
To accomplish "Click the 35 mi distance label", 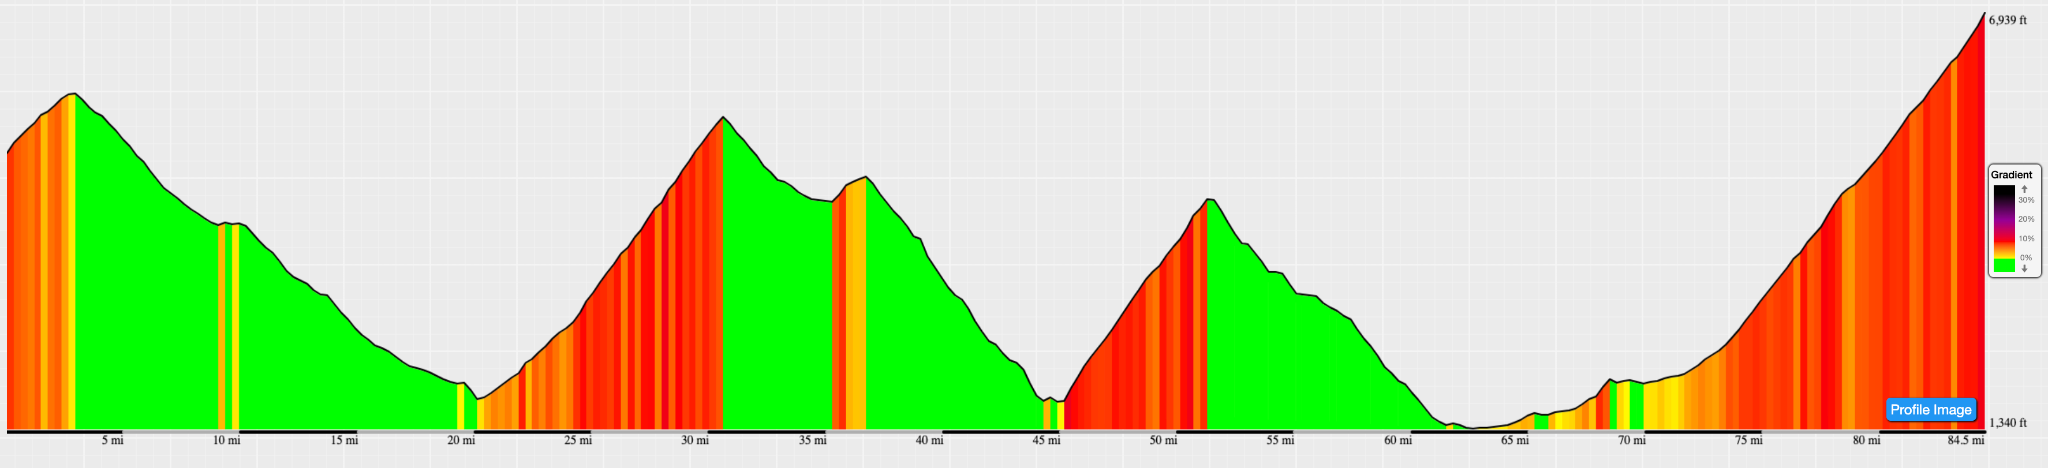I will pyautogui.click(x=812, y=441).
